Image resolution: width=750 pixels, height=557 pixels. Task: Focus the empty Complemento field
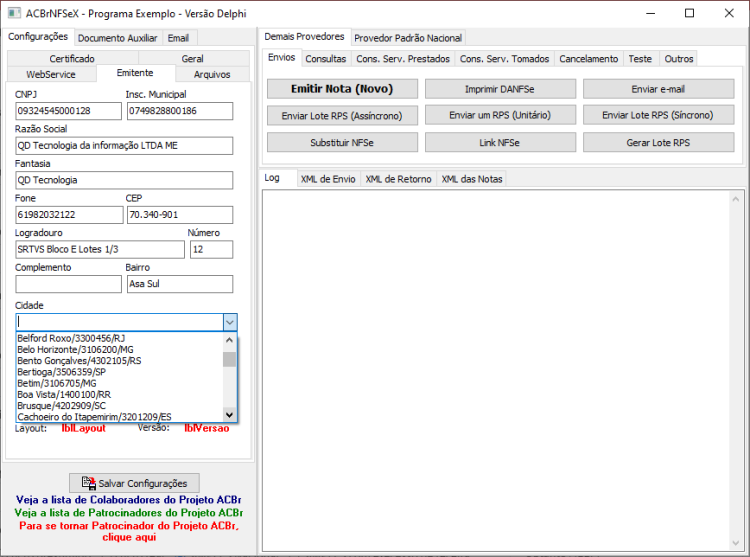(68, 284)
